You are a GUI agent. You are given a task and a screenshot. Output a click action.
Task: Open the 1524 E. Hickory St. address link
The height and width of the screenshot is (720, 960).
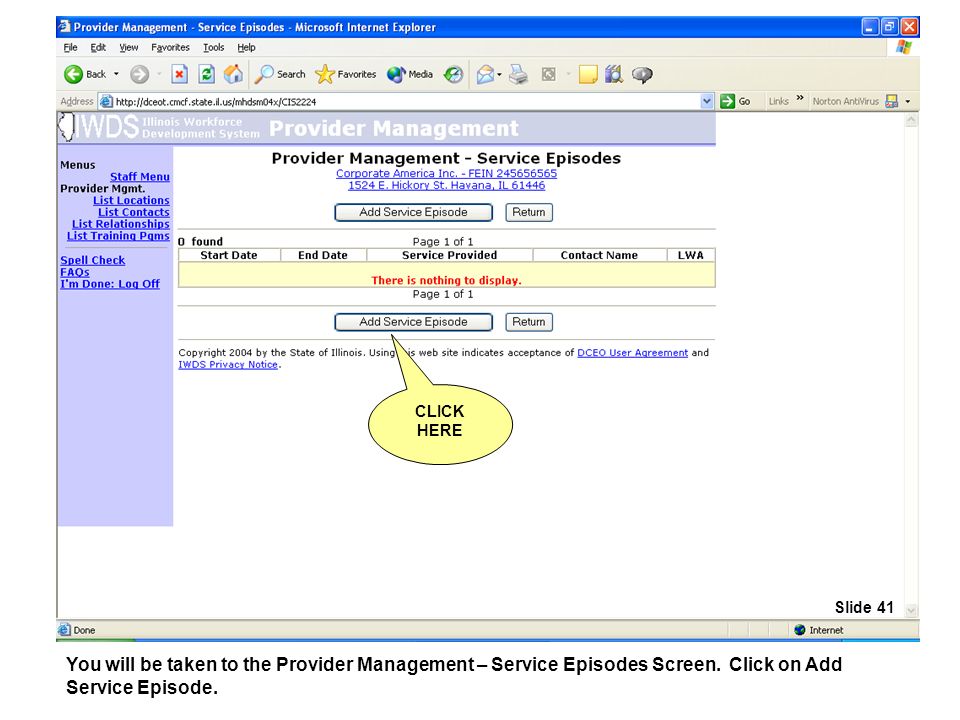[446, 186]
